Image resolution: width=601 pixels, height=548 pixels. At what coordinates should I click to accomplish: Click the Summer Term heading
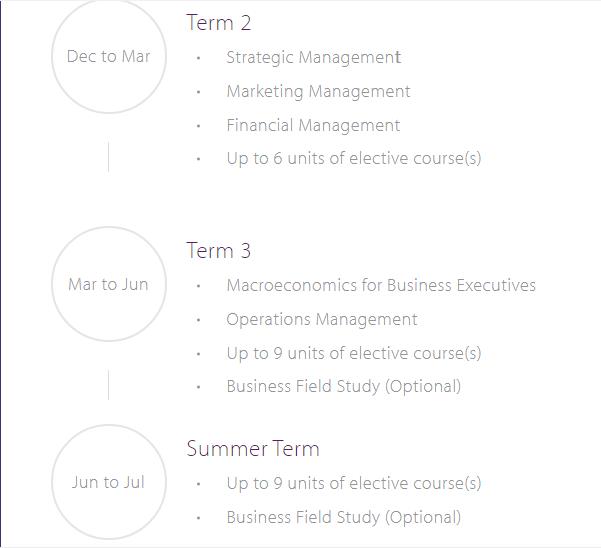tap(252, 449)
